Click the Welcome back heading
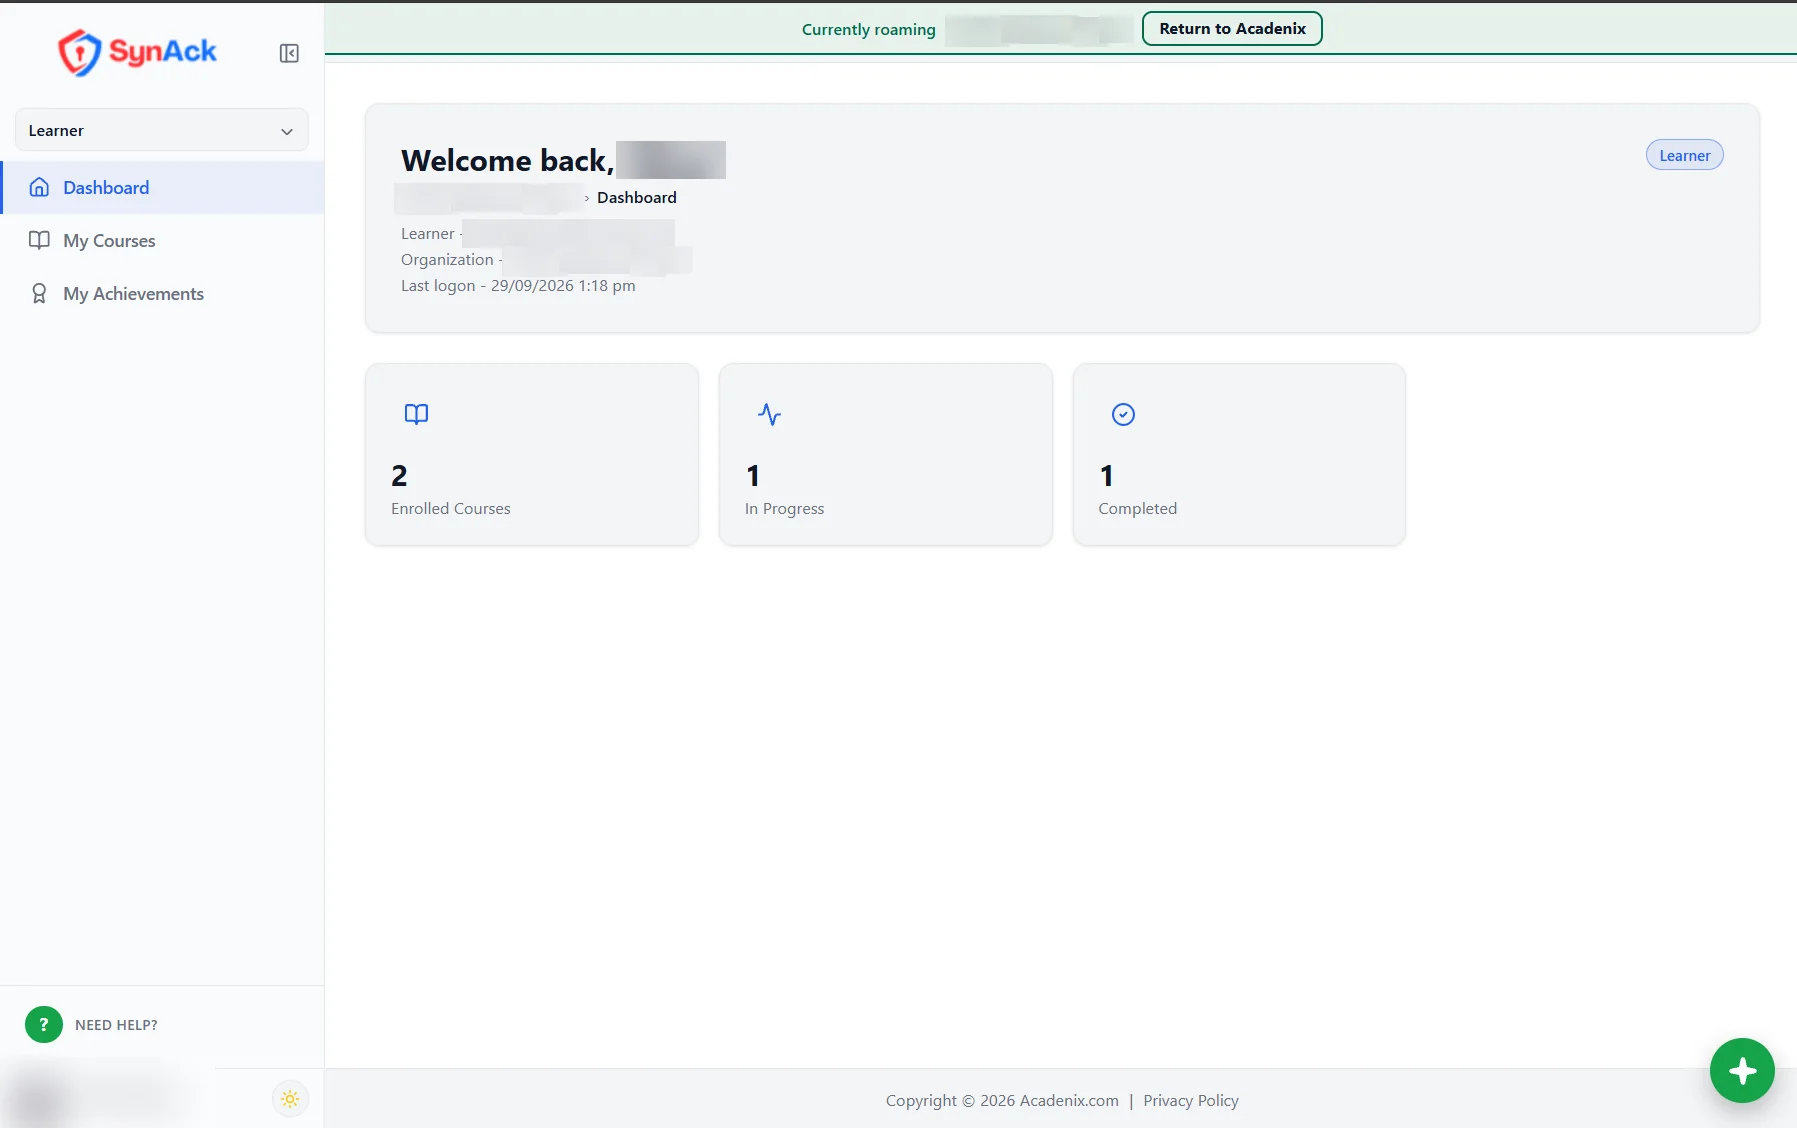The width and height of the screenshot is (1797, 1128). click(507, 160)
